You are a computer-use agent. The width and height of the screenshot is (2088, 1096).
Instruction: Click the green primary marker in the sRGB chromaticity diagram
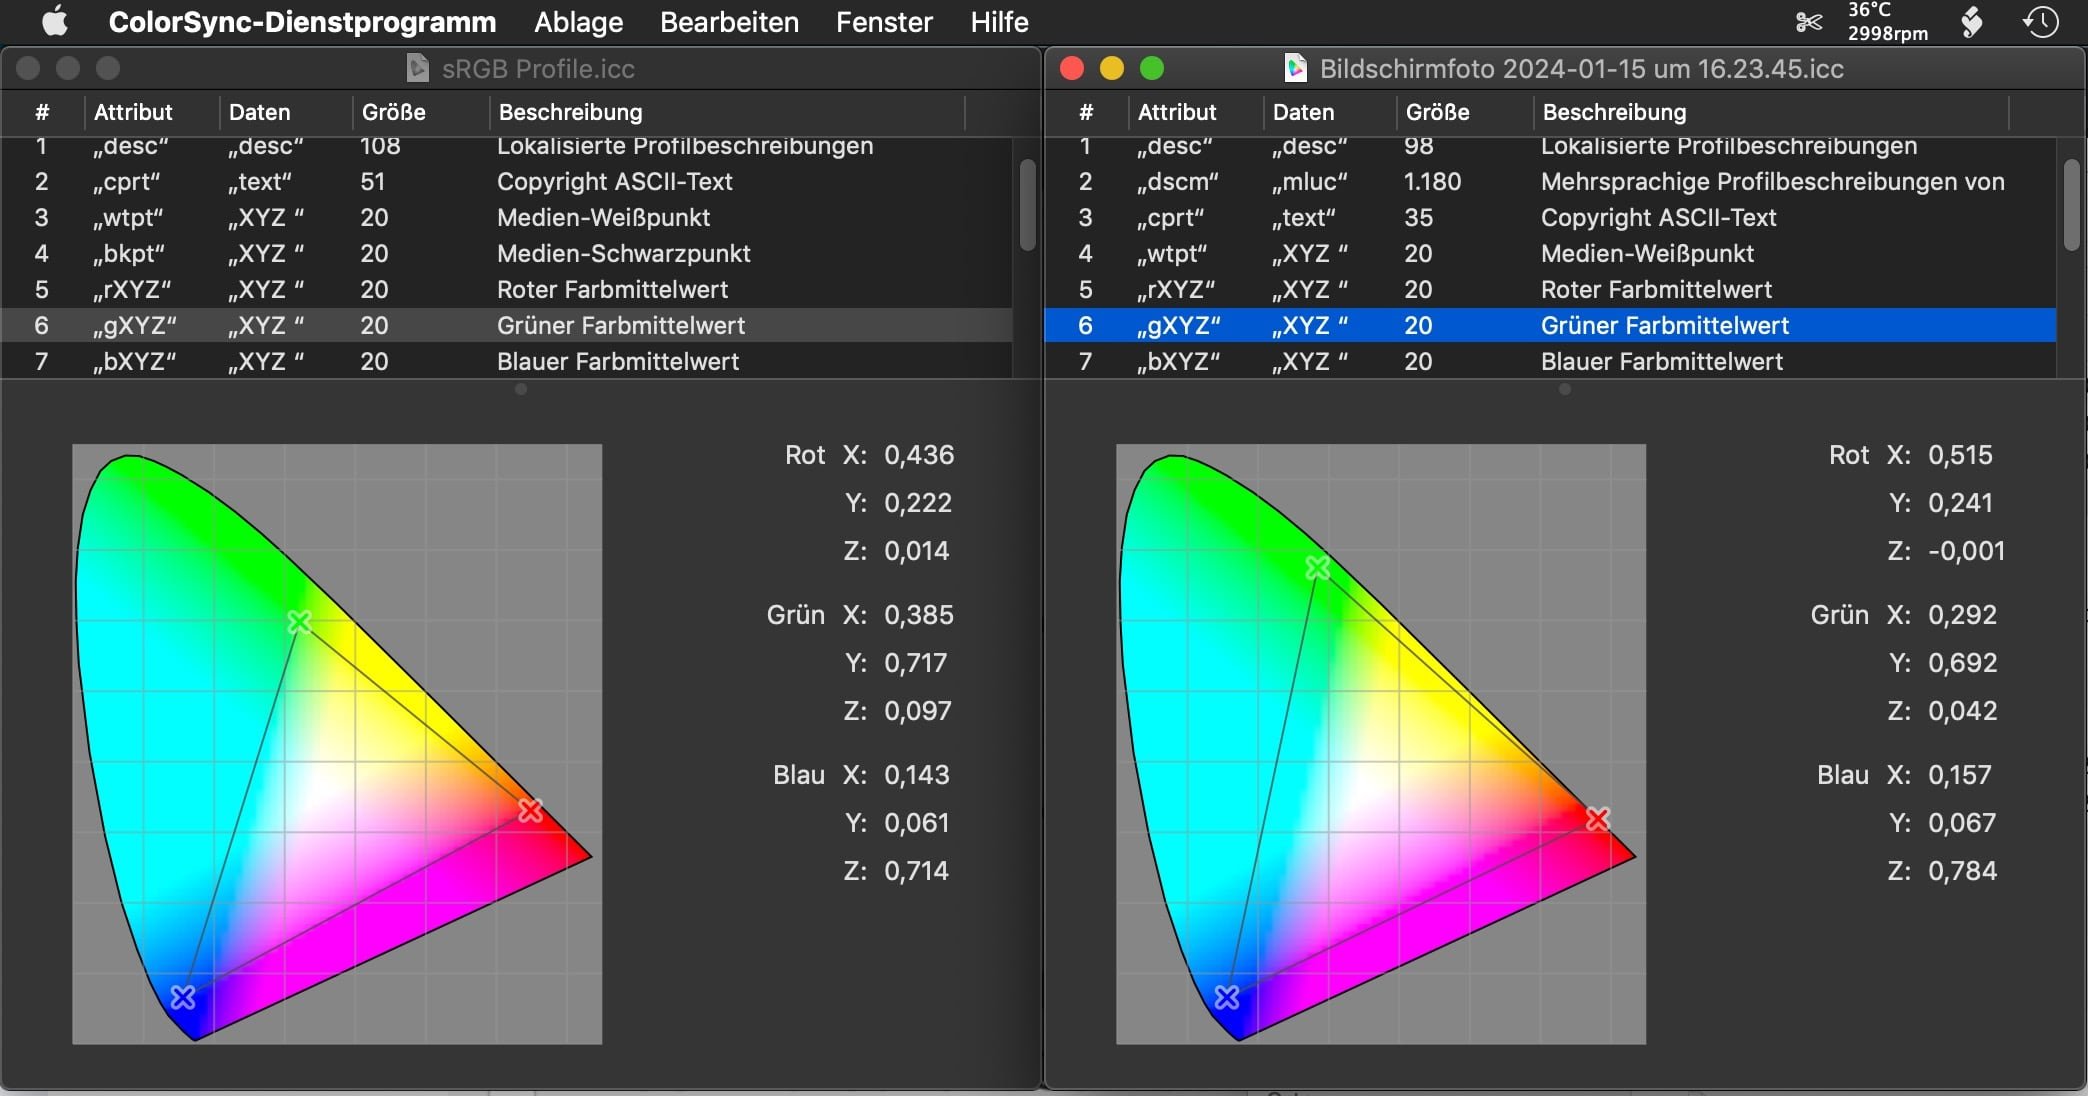298,622
